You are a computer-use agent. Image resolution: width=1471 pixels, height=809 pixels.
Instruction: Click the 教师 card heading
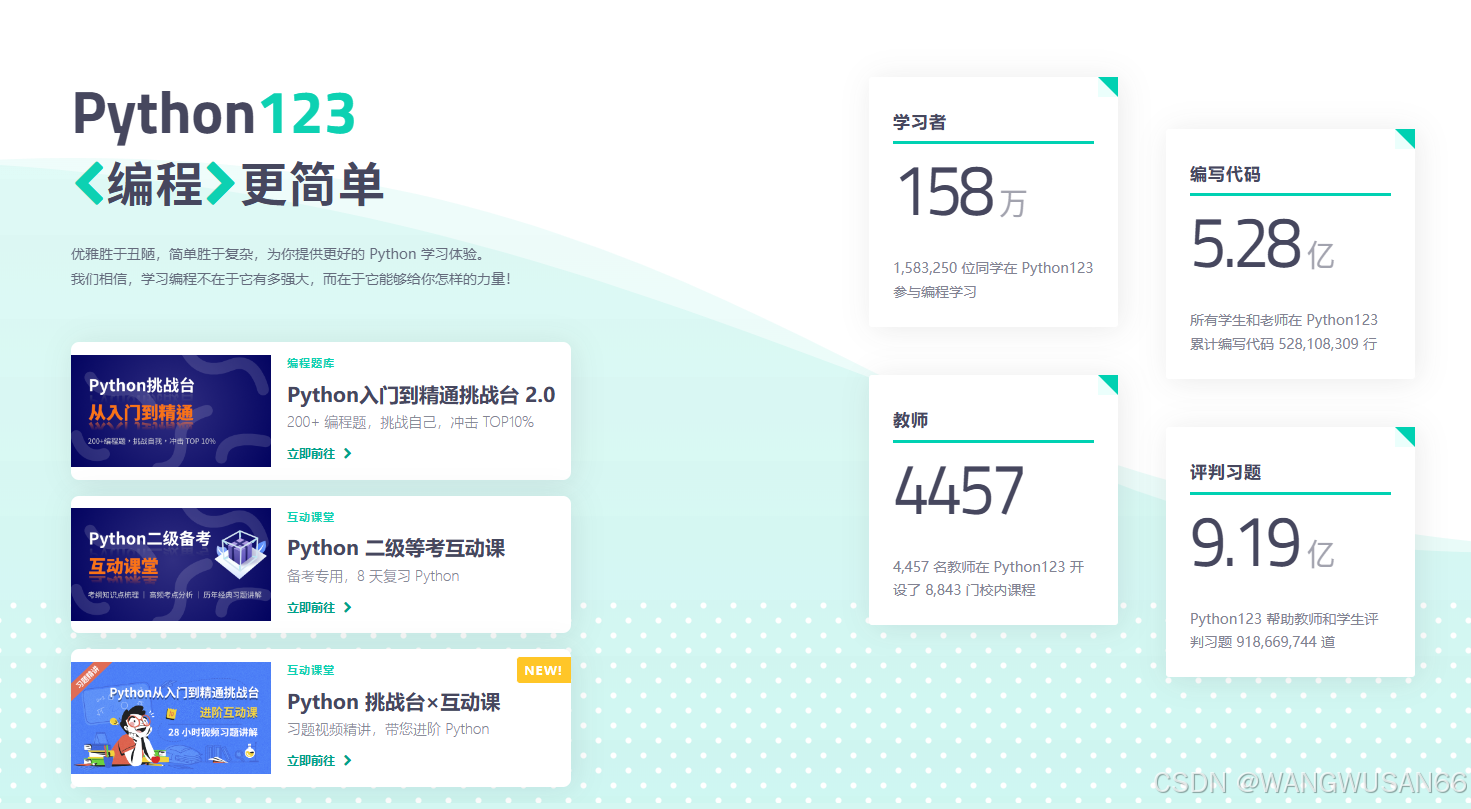910,420
